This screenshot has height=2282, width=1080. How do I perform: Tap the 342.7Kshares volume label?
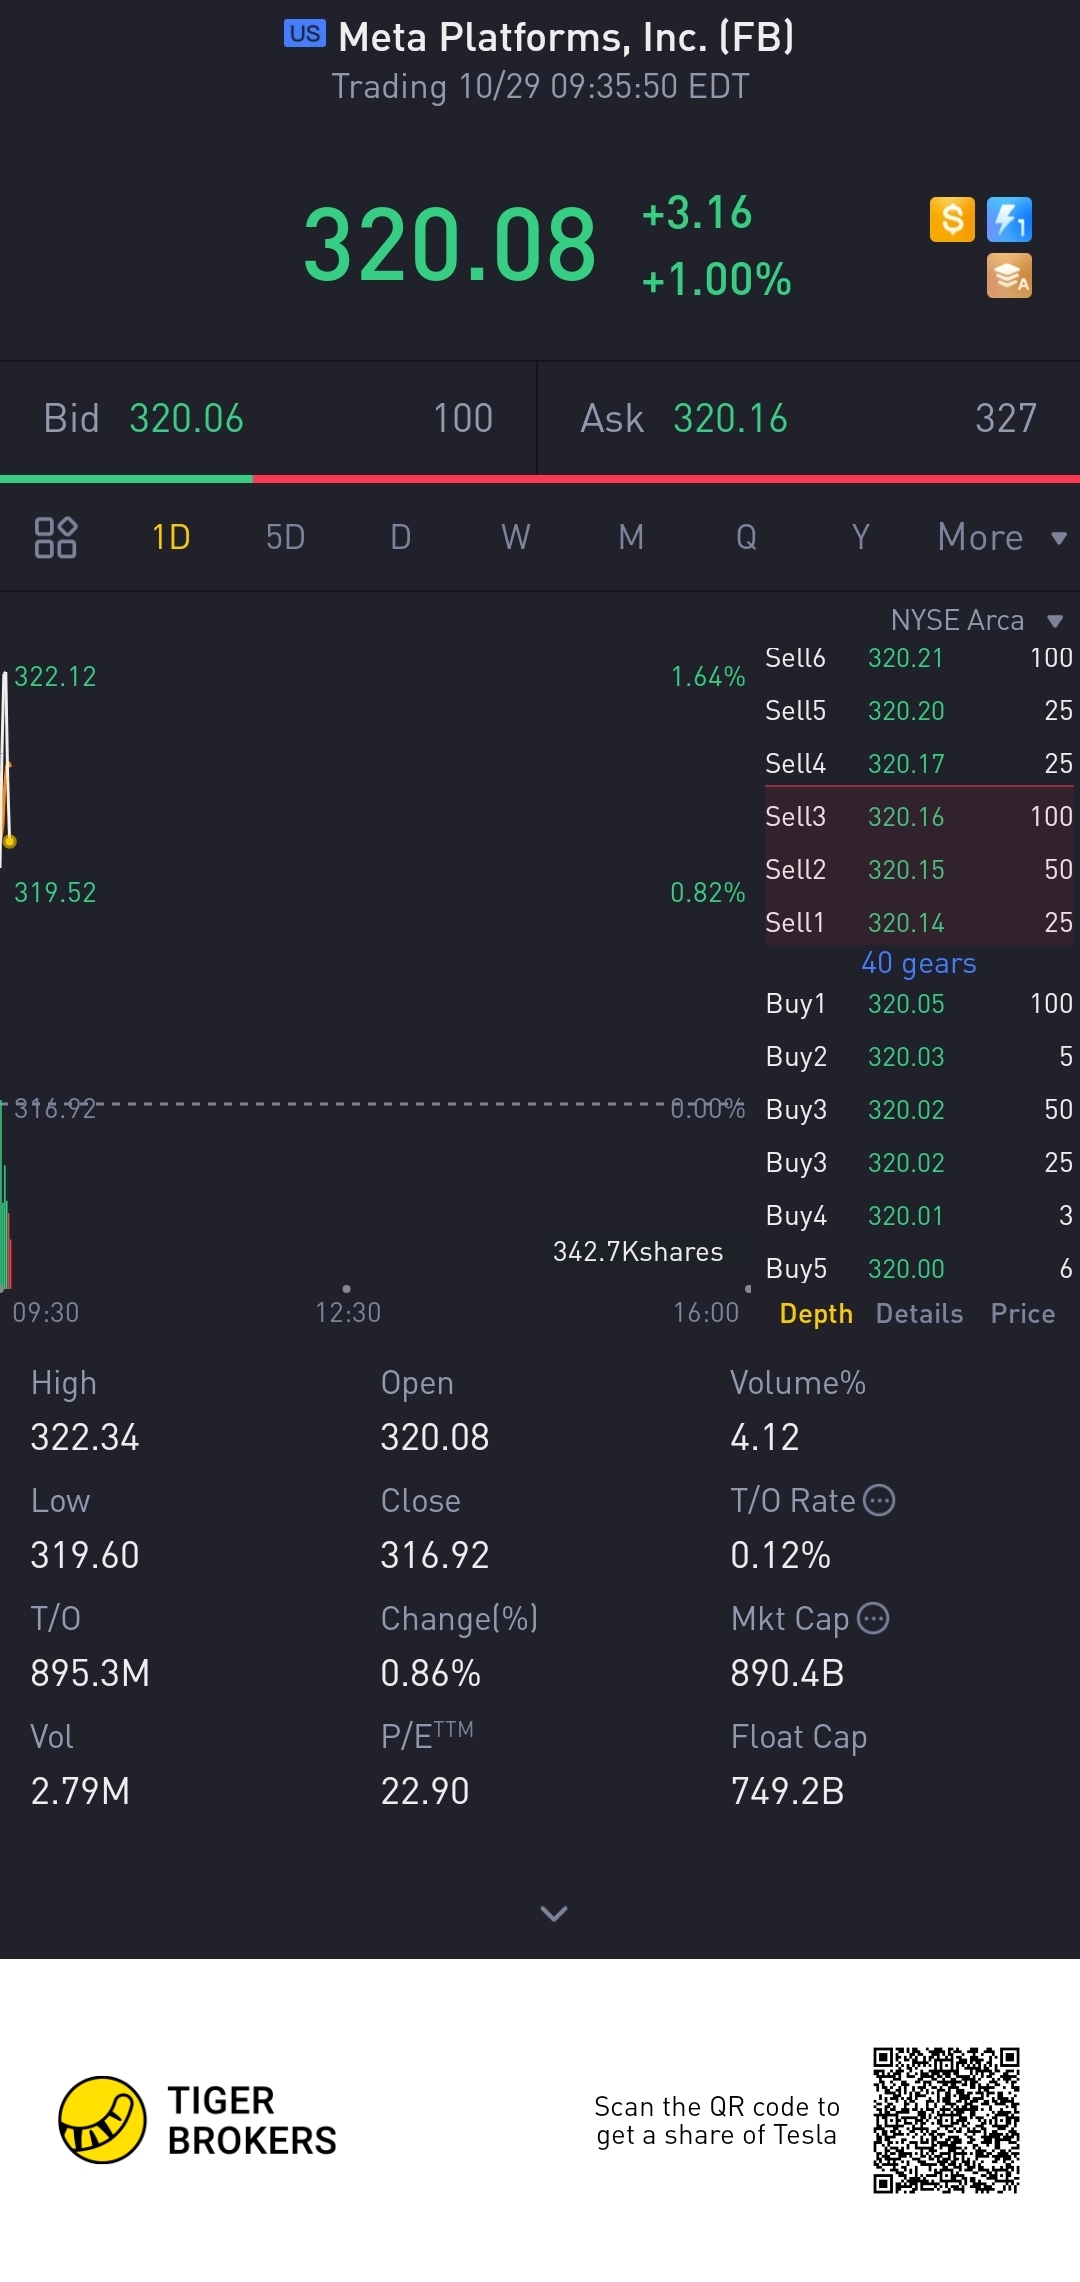(x=638, y=1252)
